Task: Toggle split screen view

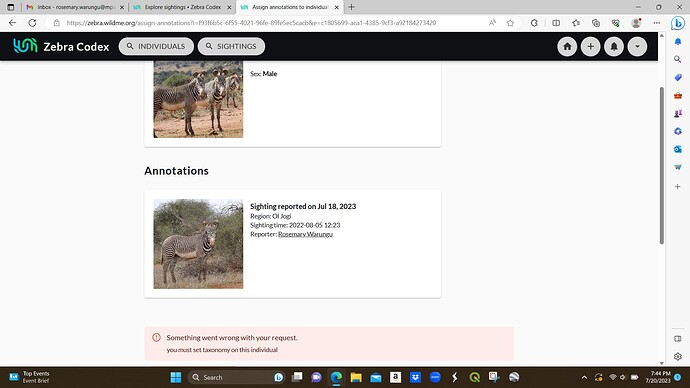Action: [x=556, y=23]
